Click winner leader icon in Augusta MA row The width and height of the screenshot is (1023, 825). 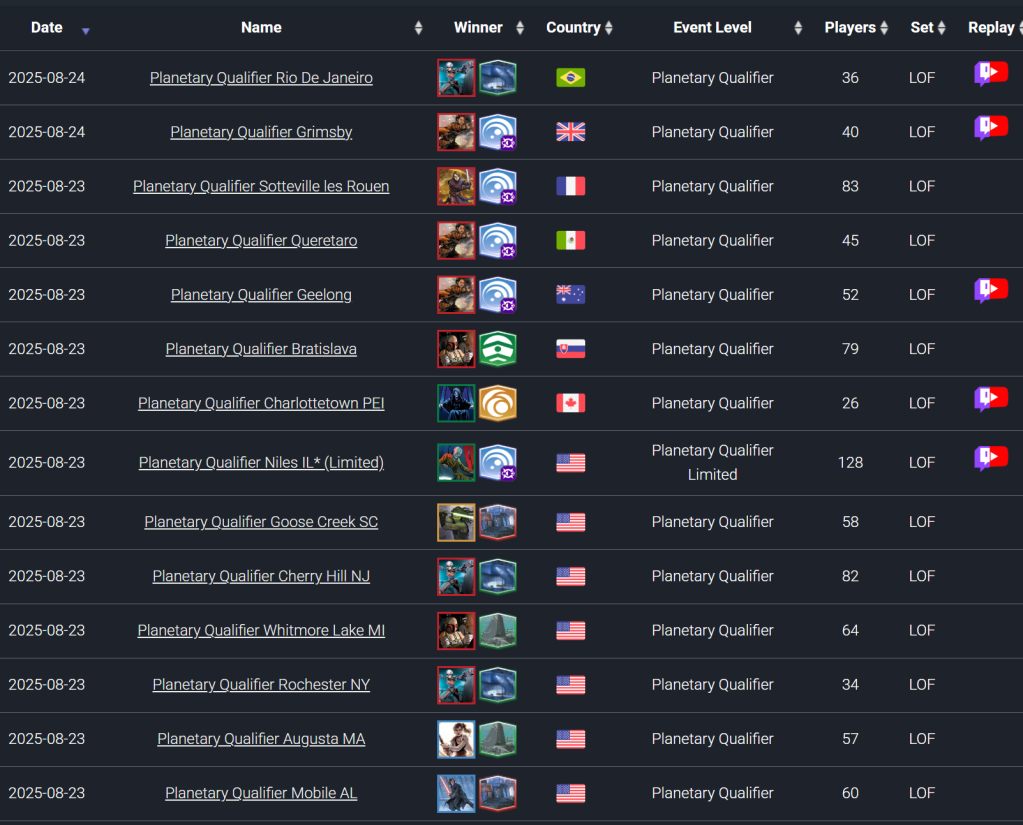click(x=456, y=739)
